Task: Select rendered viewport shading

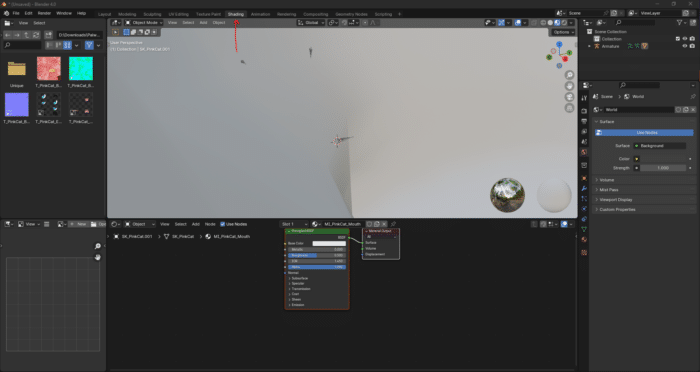Action: pos(564,22)
